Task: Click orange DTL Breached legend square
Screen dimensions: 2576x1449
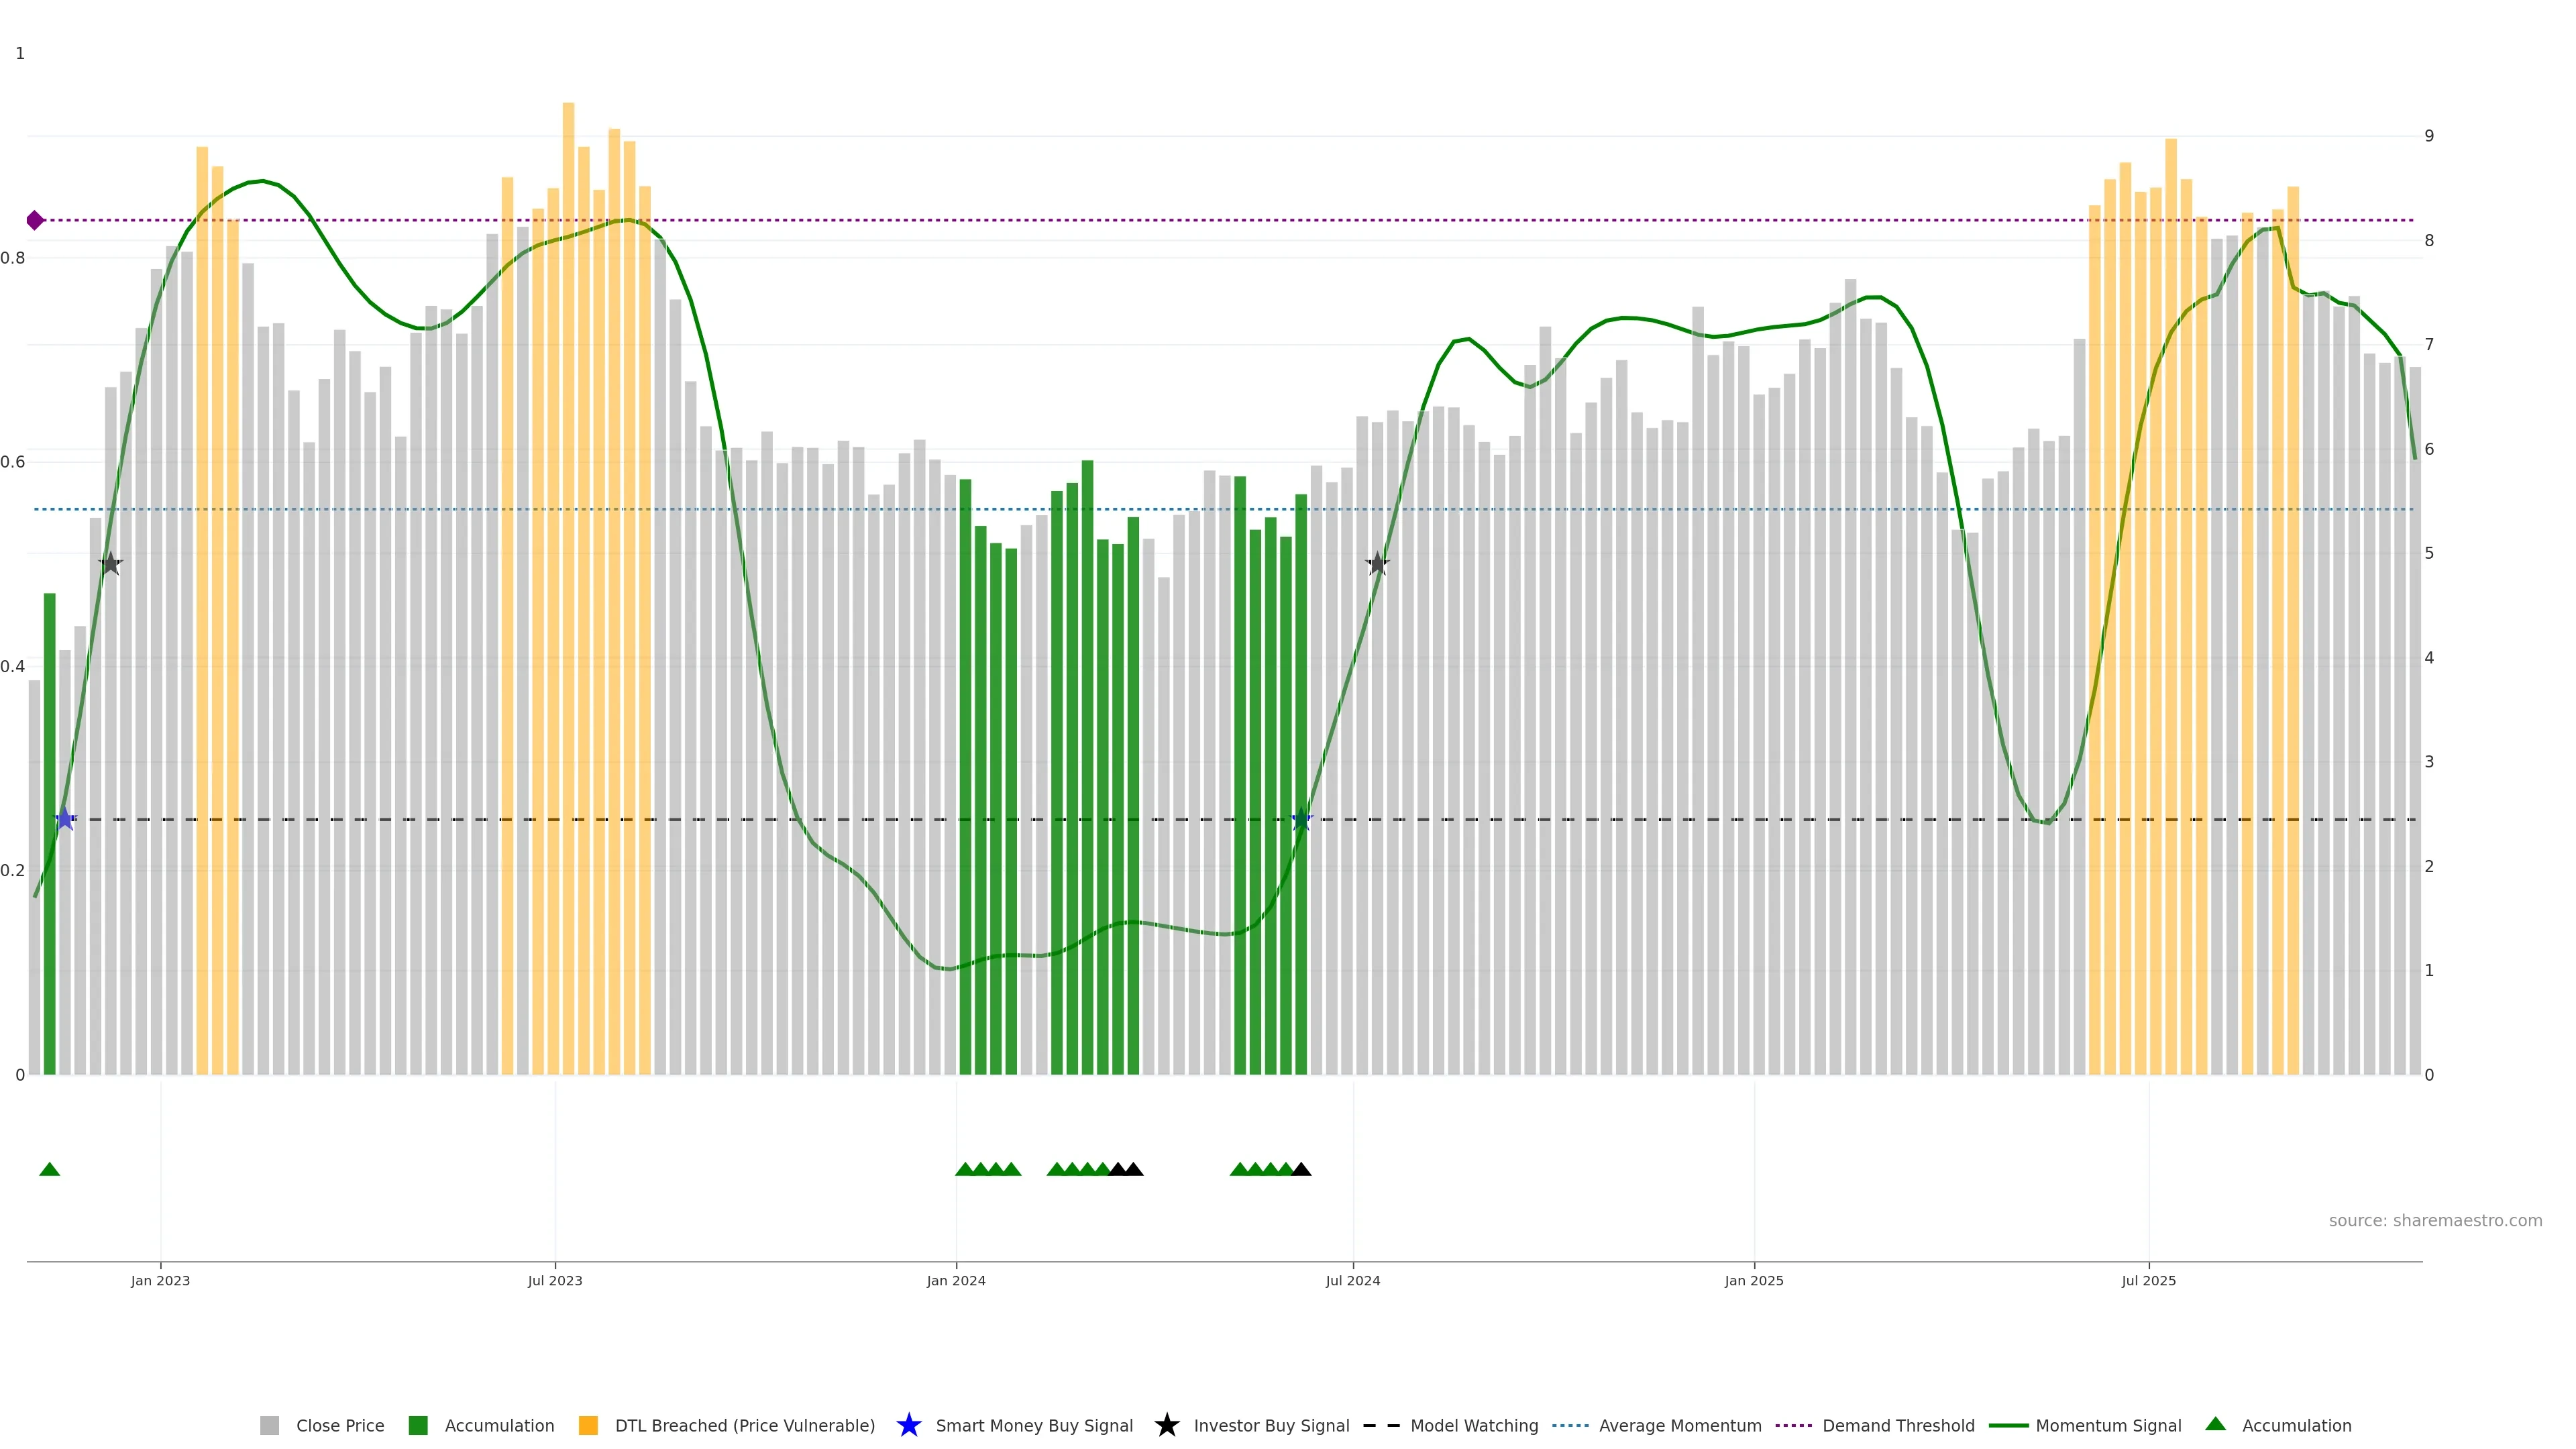Action: pos(588,1425)
